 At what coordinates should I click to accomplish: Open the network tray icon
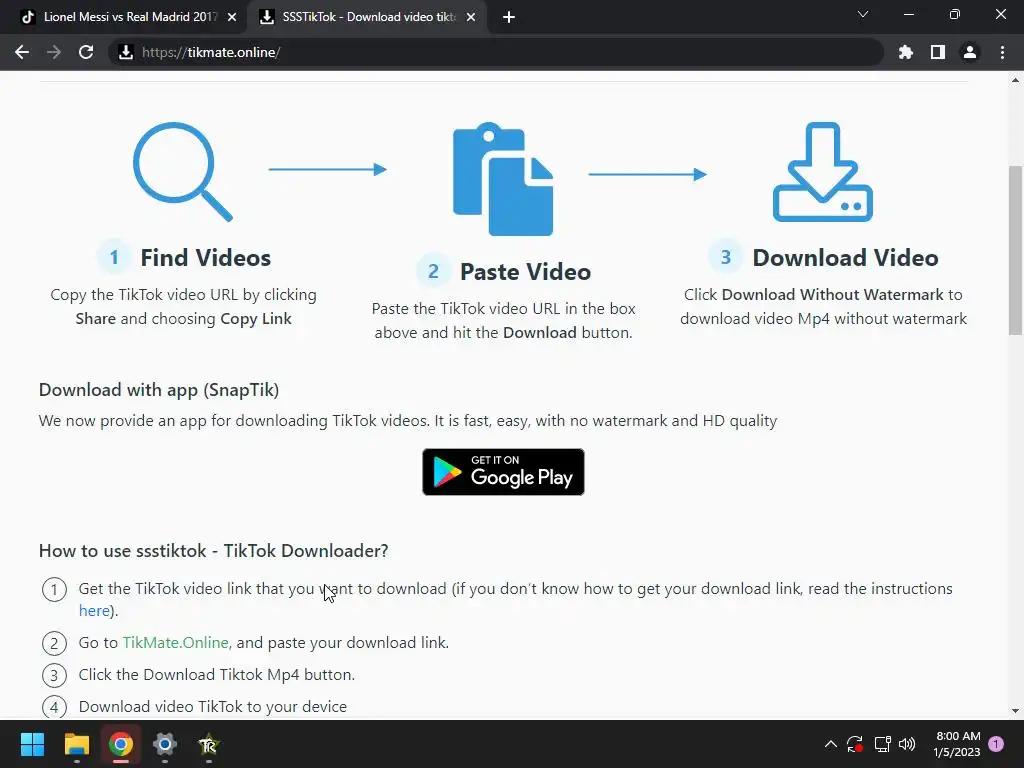pyautogui.click(x=882, y=744)
